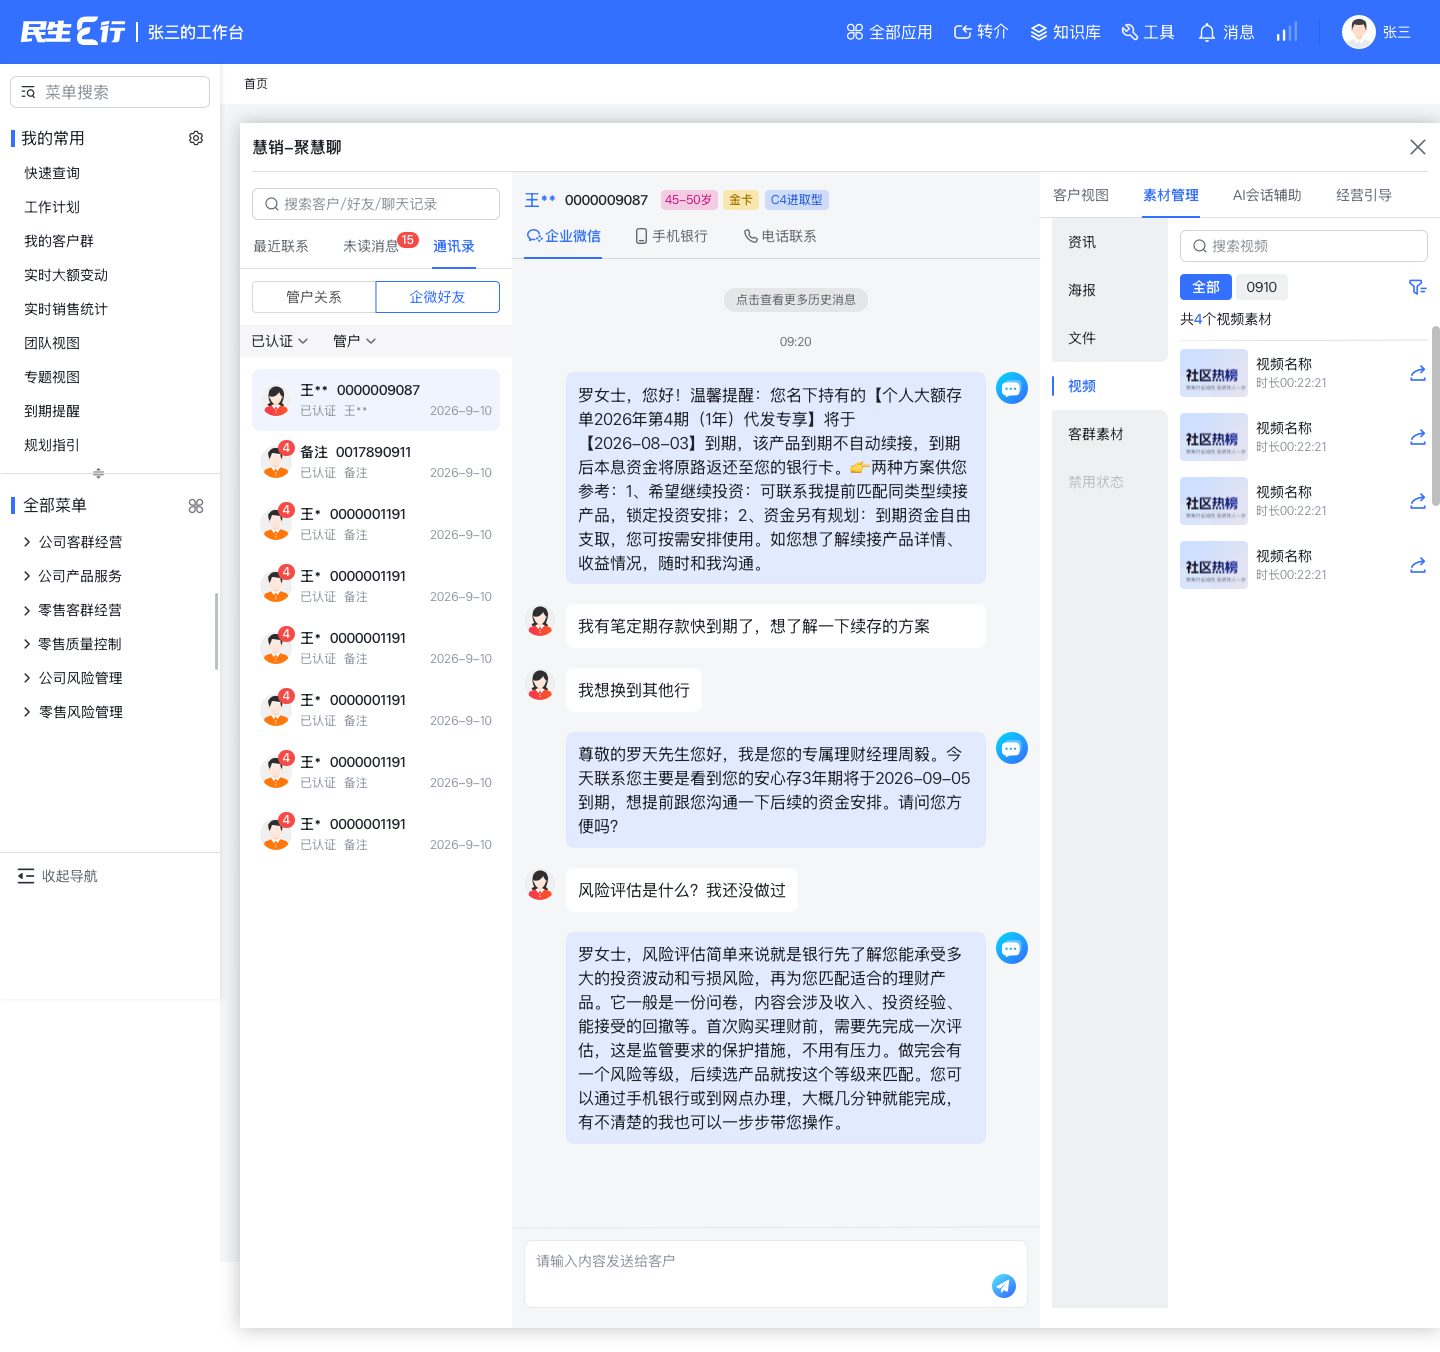Select 企微好友 segment toggle
This screenshot has width=1440, height=1352.
click(437, 297)
